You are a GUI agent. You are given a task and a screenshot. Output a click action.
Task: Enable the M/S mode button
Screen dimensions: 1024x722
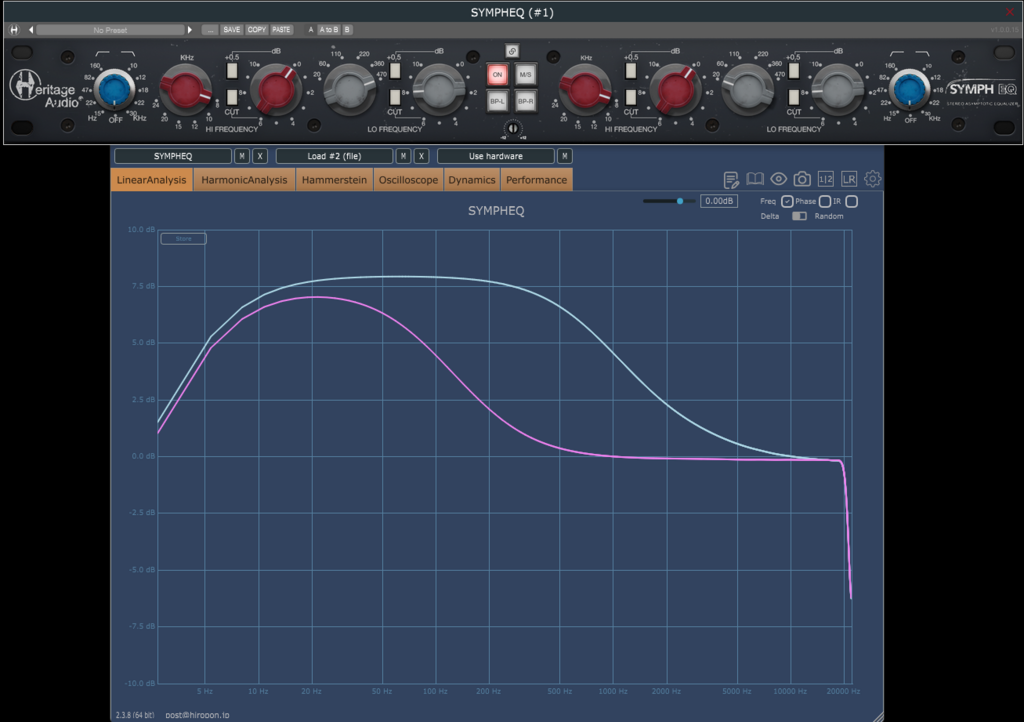click(525, 74)
